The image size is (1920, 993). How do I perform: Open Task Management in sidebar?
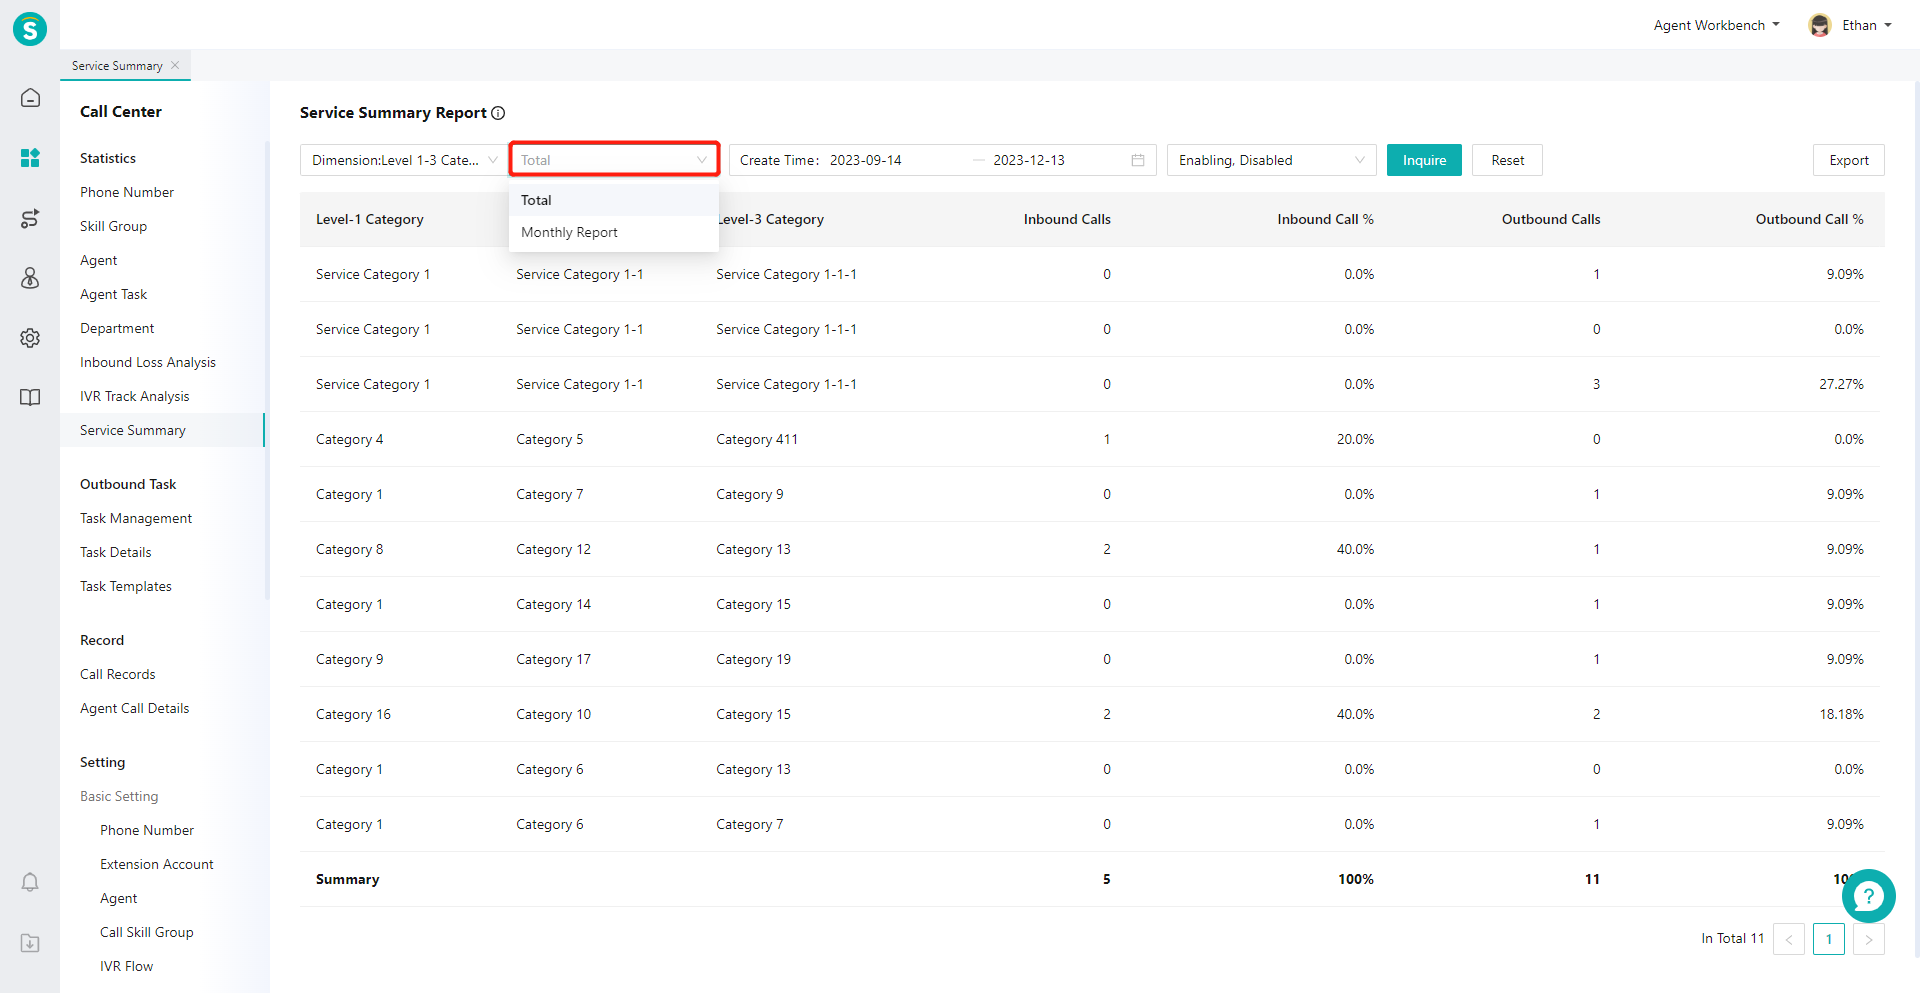tap(136, 518)
